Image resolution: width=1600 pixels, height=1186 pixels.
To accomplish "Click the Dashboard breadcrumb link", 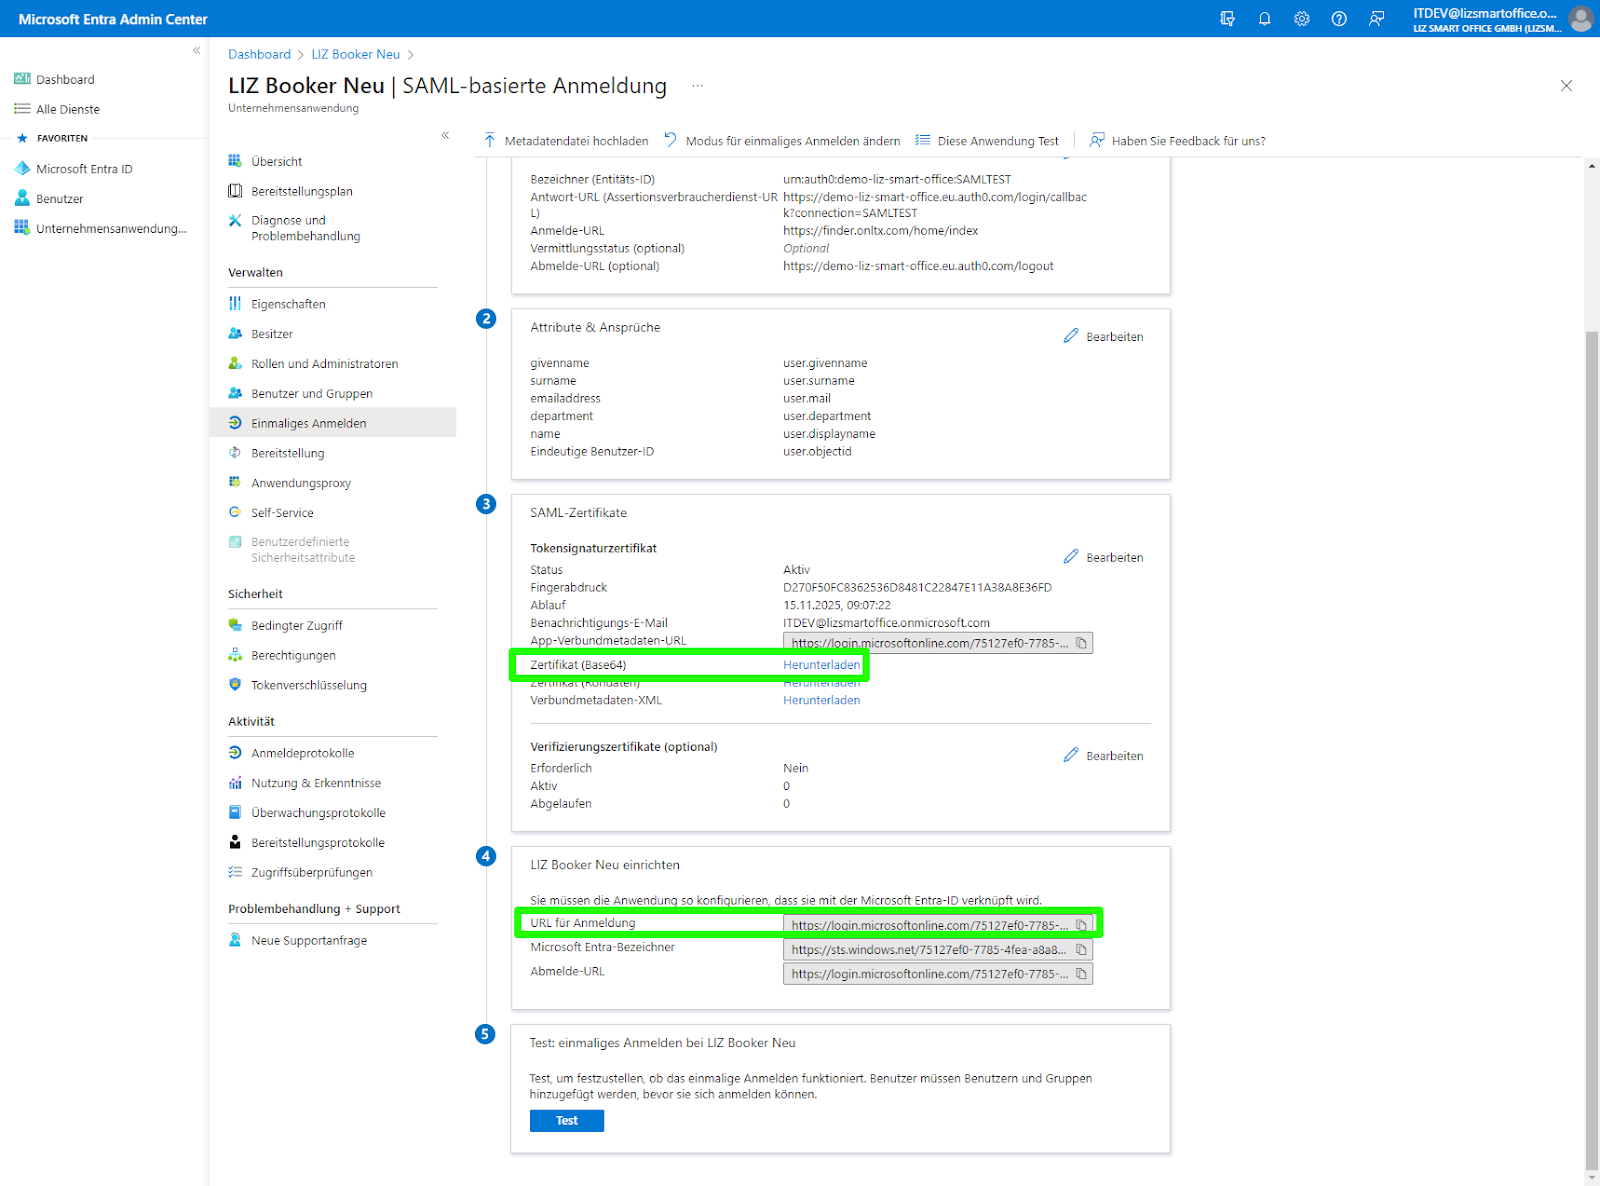I will point(259,54).
